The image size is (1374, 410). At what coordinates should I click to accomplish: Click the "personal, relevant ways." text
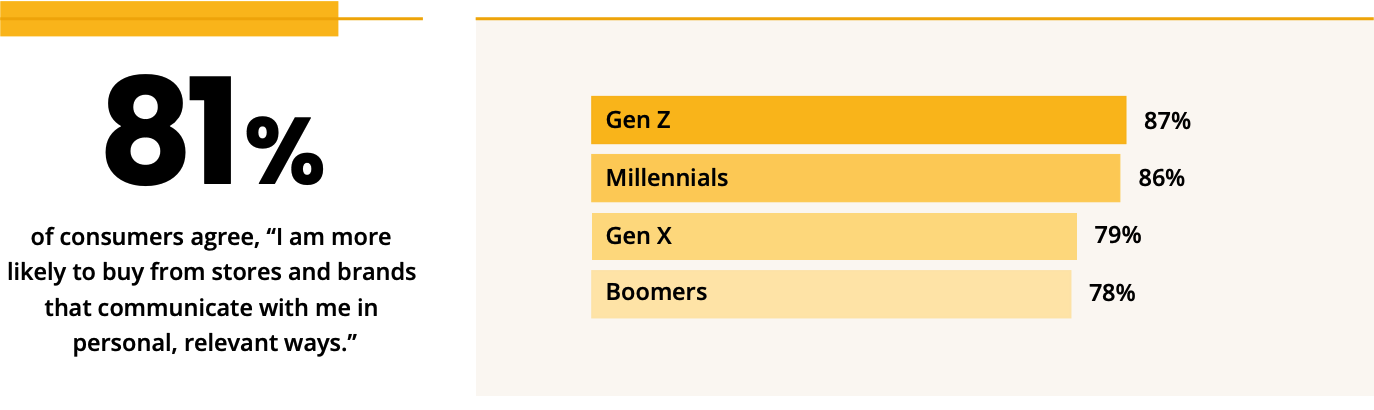pos(215,343)
